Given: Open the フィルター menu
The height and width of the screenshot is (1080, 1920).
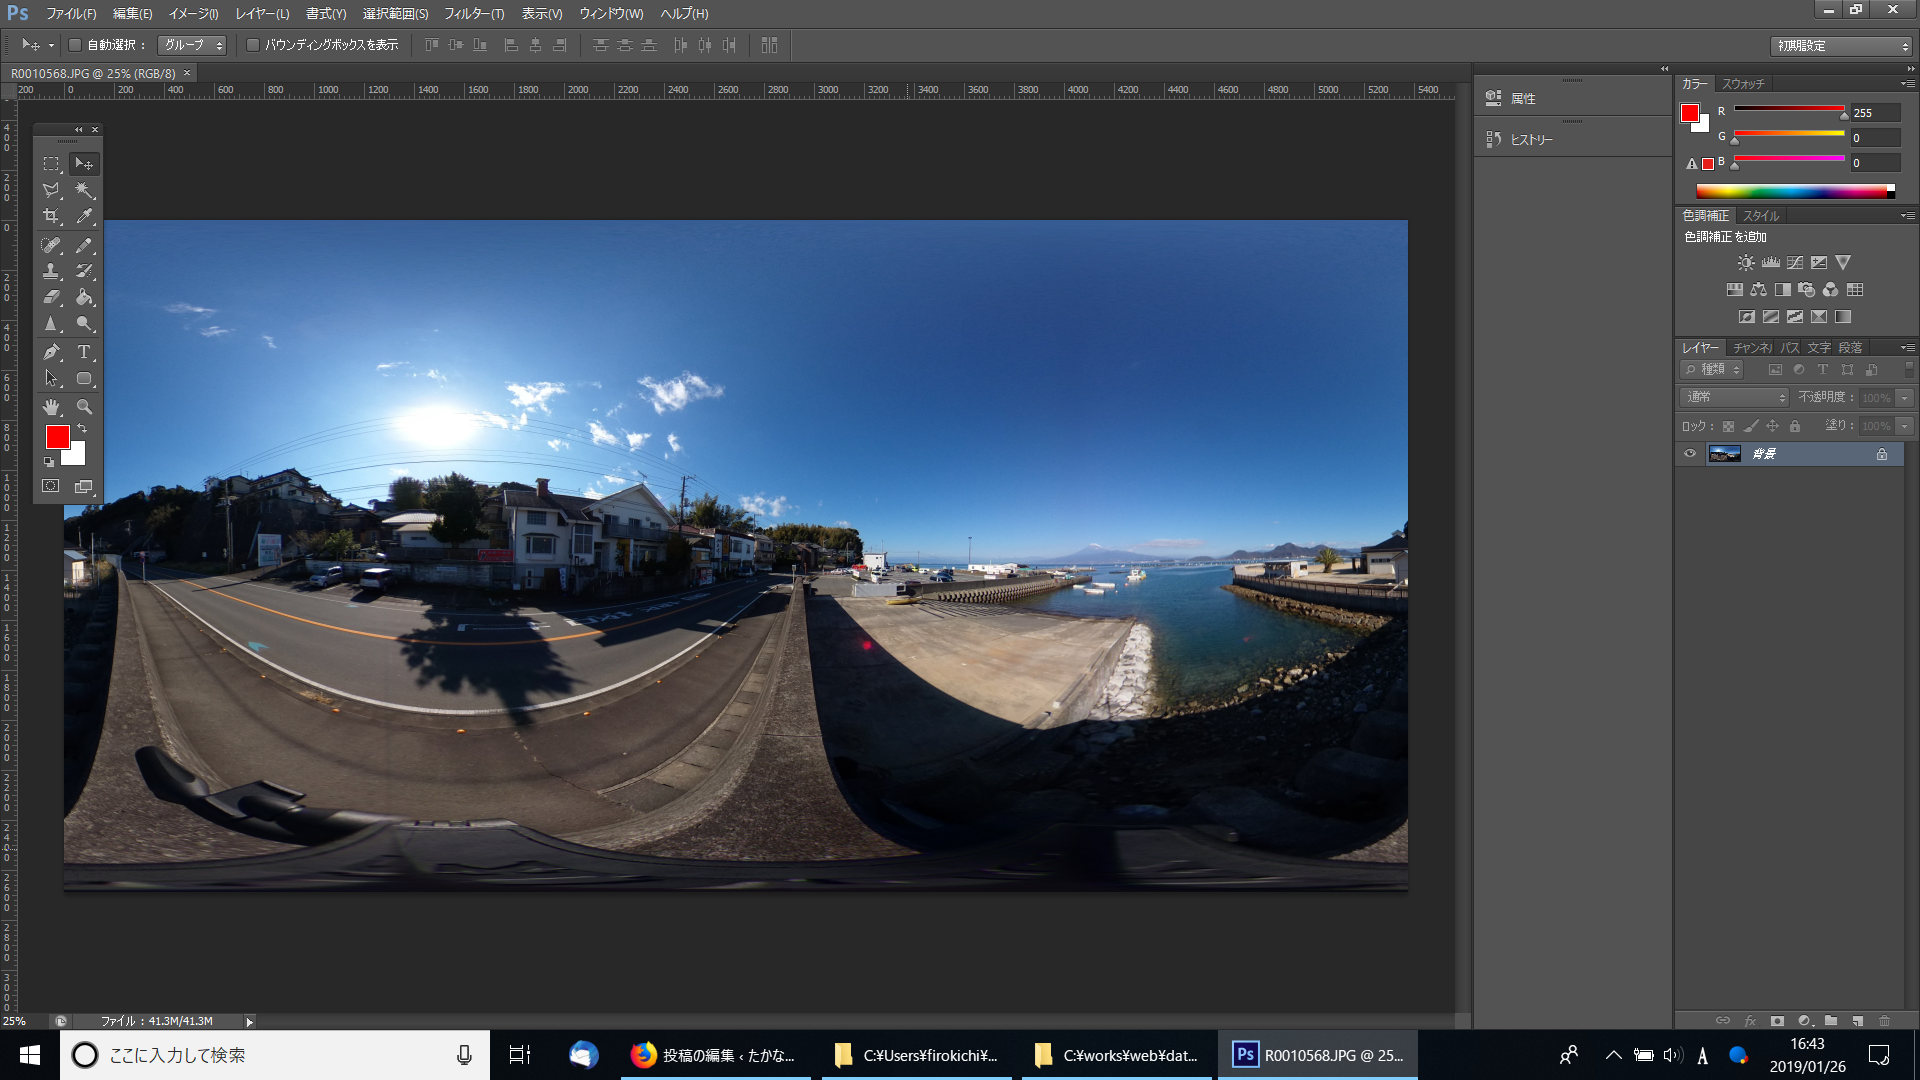Looking at the screenshot, I should pyautogui.click(x=474, y=14).
